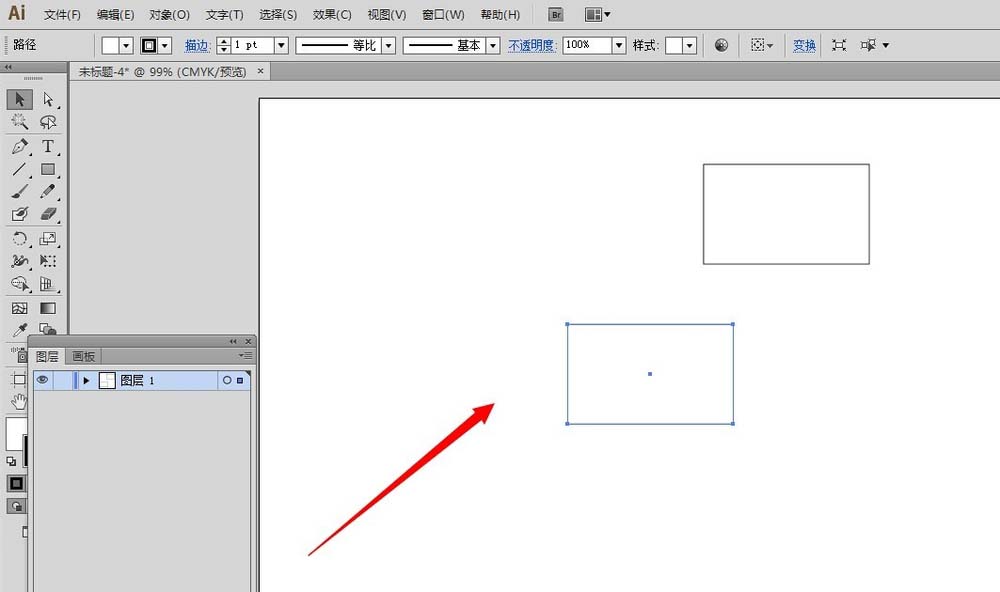
Task: Select the Paintbrush tool
Action: 20,191
